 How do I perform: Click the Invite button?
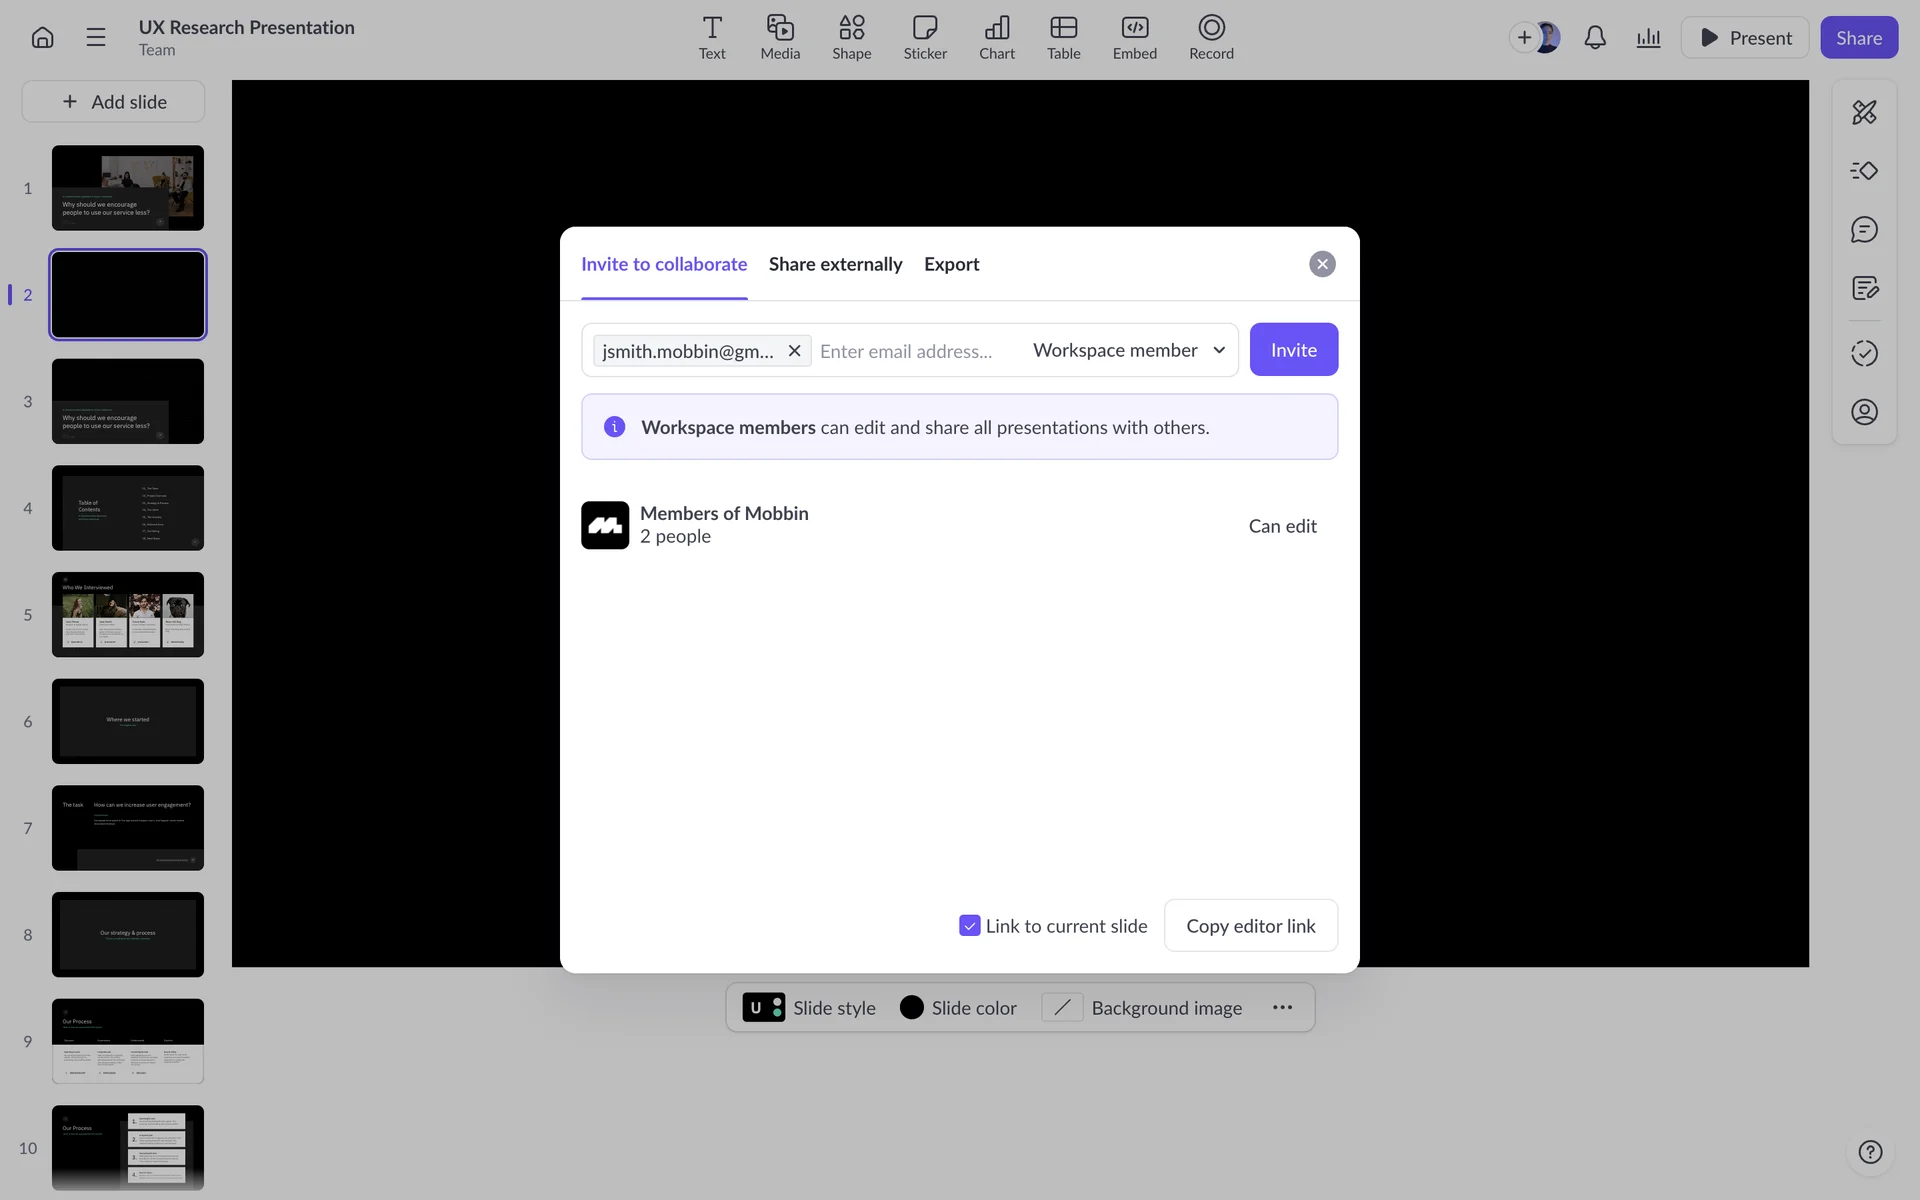point(1293,350)
